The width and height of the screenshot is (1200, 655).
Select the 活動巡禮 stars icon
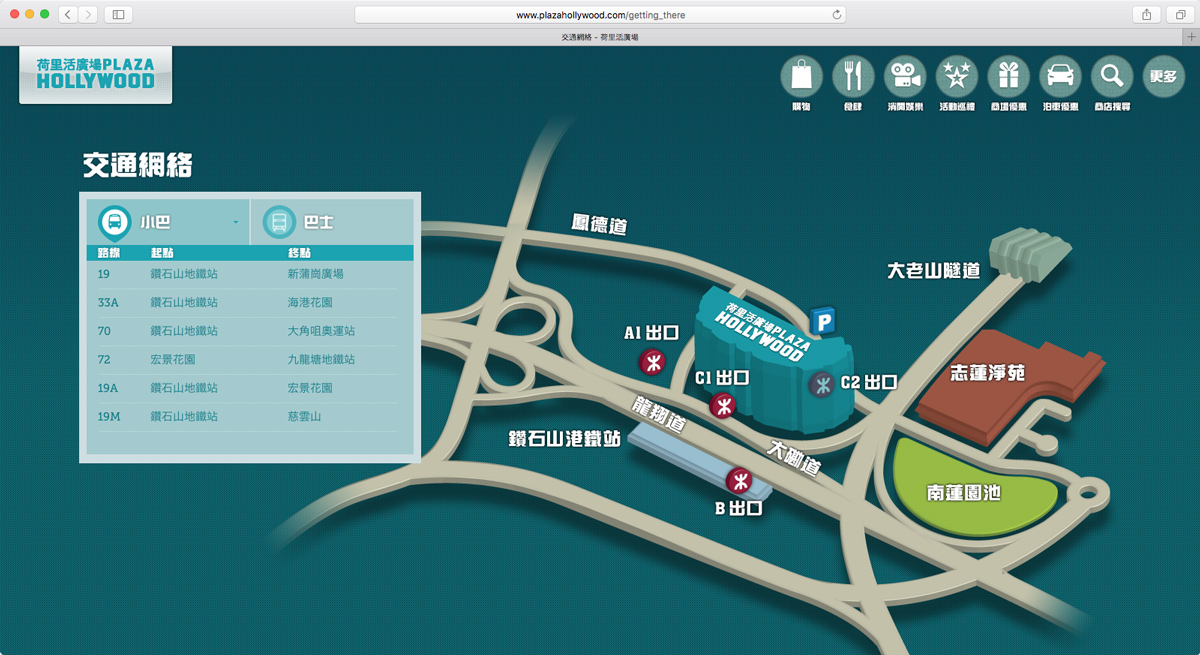pyautogui.click(x=957, y=76)
